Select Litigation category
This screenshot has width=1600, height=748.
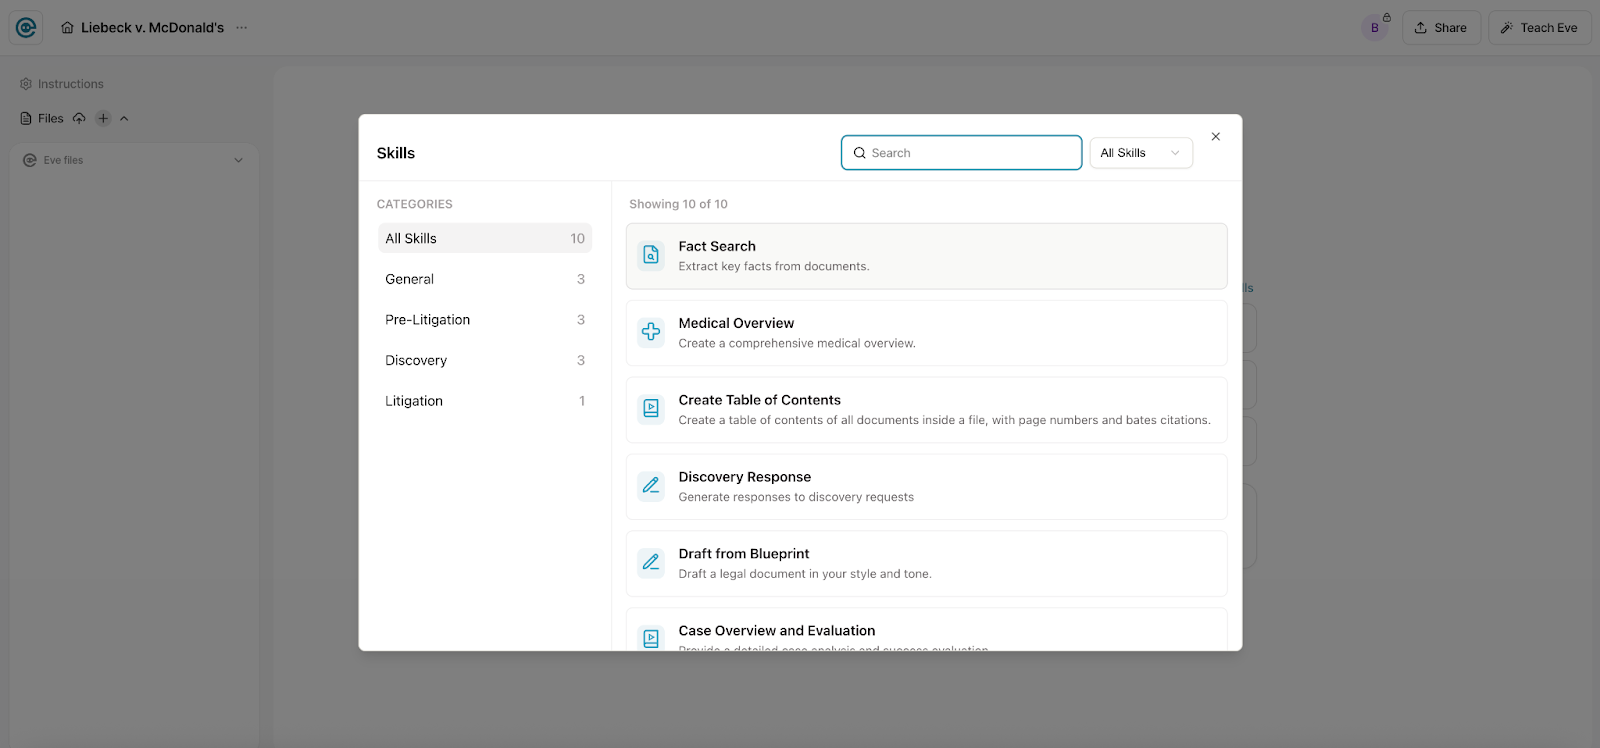point(485,401)
